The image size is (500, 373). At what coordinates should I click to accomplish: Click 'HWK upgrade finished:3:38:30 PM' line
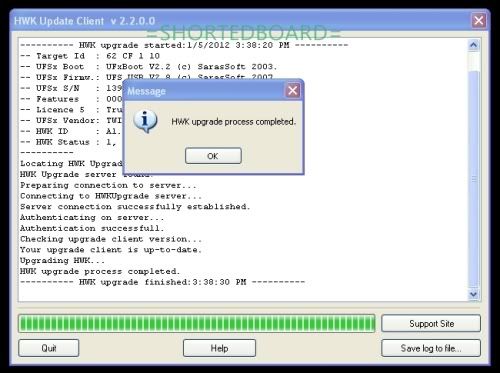point(162,282)
